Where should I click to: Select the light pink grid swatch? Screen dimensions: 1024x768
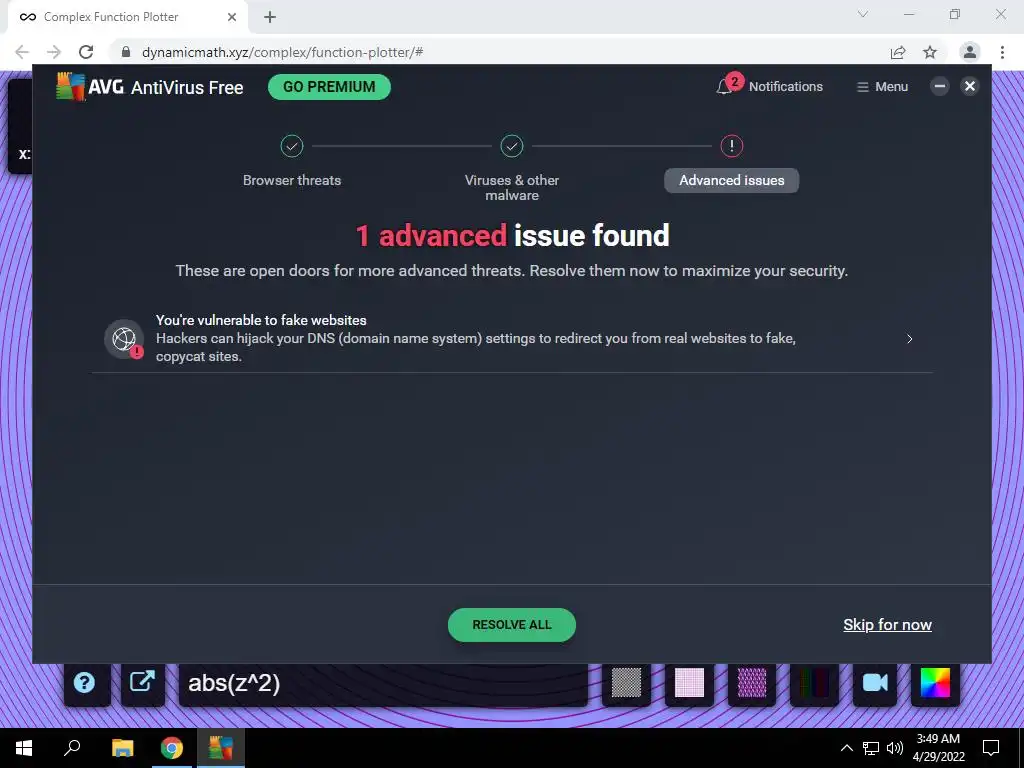pos(689,683)
